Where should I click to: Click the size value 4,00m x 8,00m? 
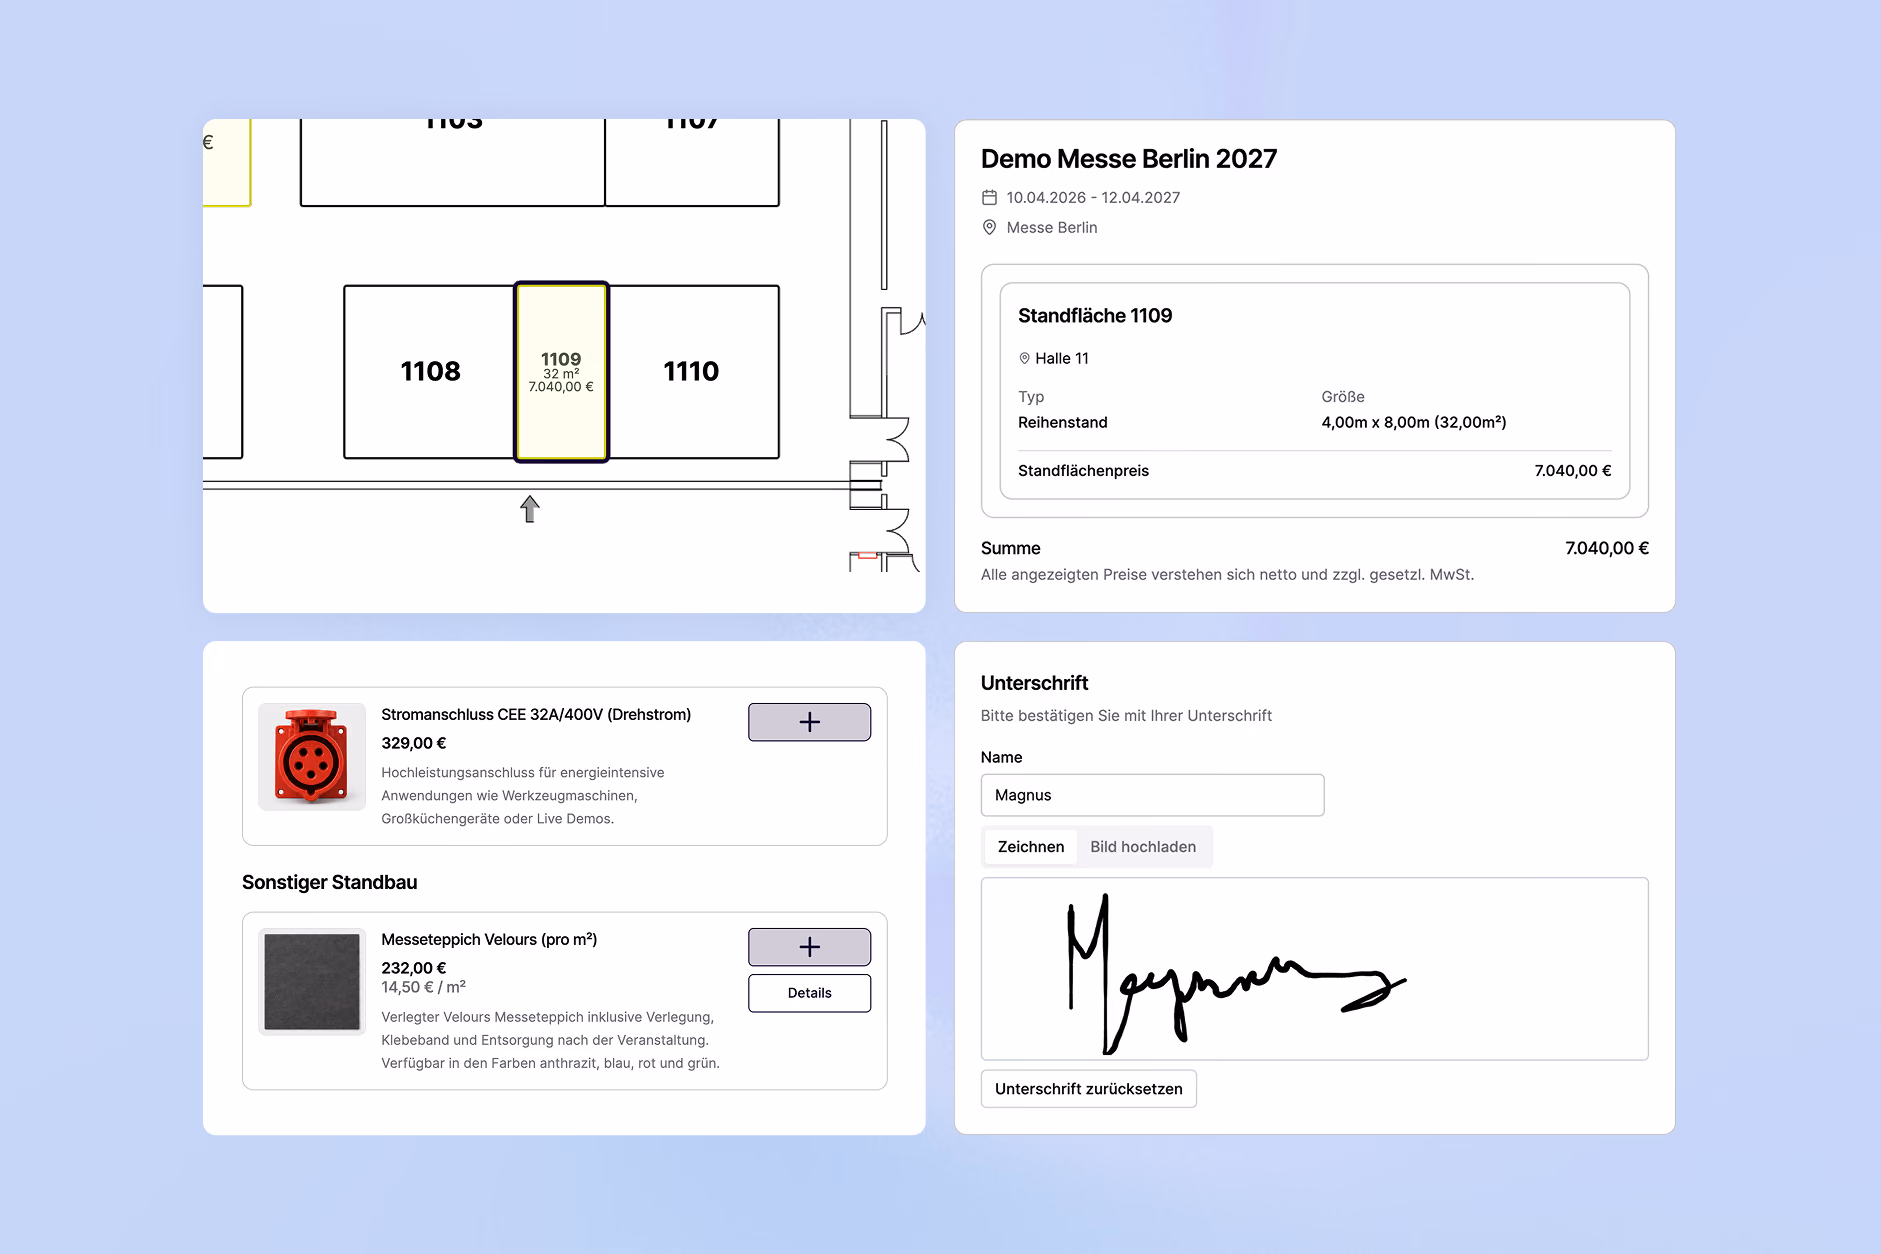point(1414,422)
